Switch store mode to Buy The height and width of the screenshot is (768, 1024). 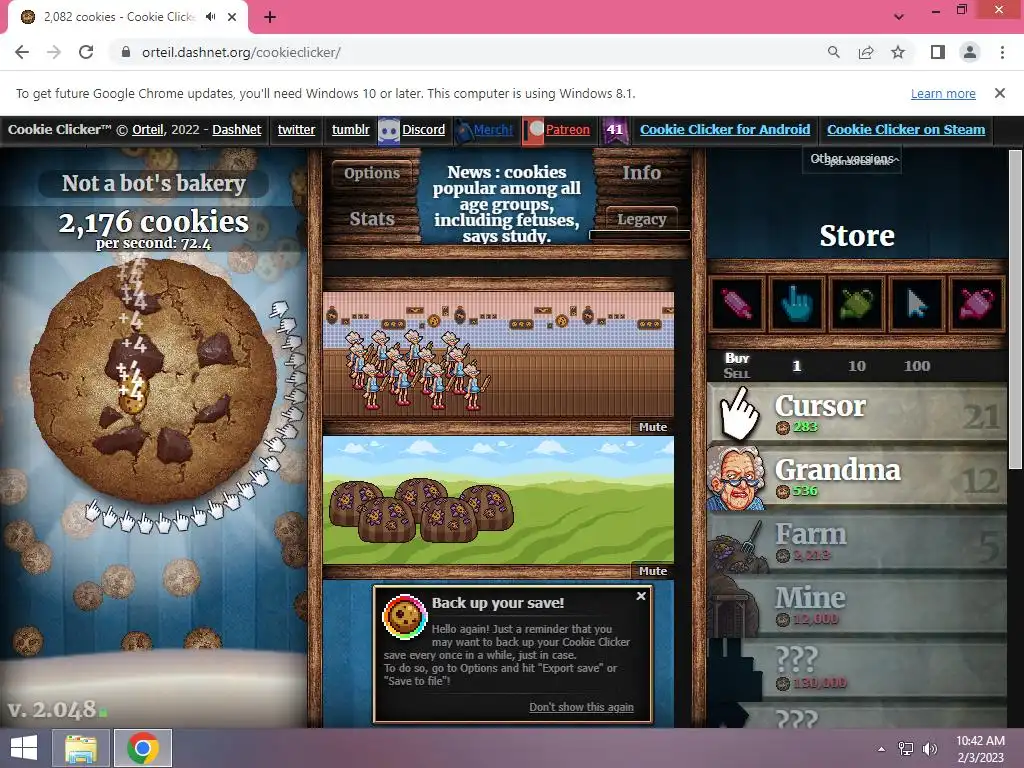point(737,358)
